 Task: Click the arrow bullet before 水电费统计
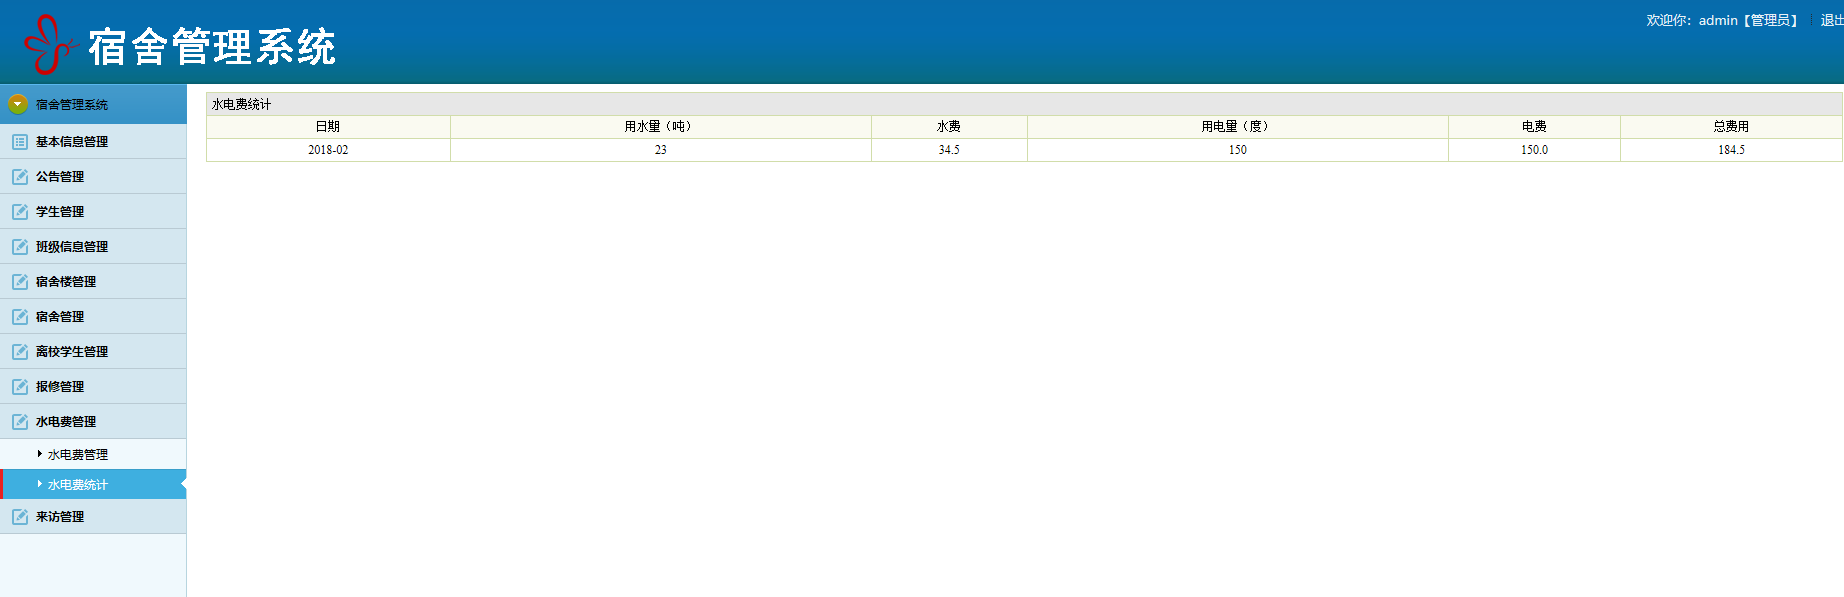pyautogui.click(x=40, y=484)
